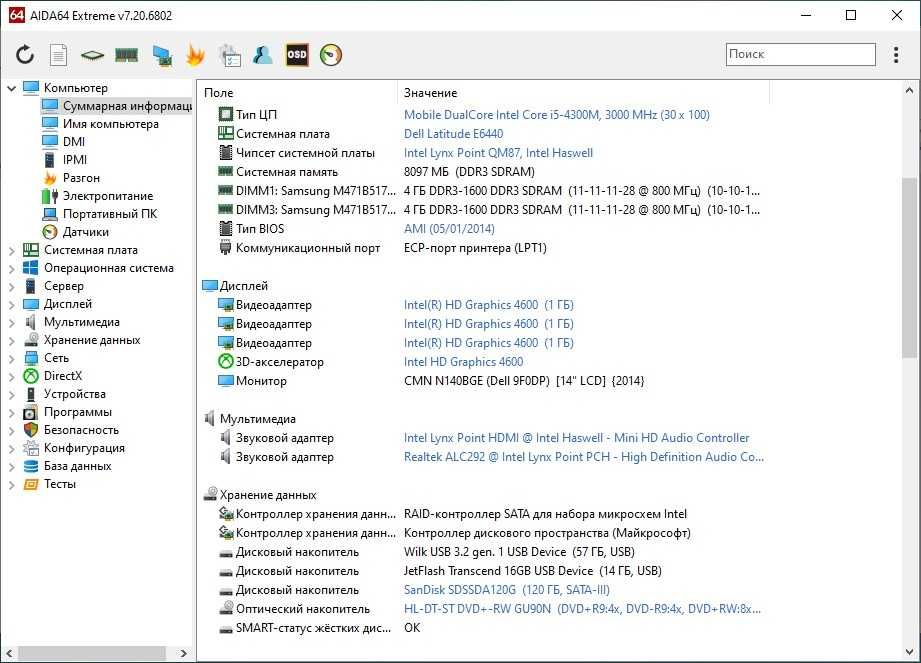Open the OSD panel toolbar icon
This screenshot has width=921, height=663.
pos(297,55)
